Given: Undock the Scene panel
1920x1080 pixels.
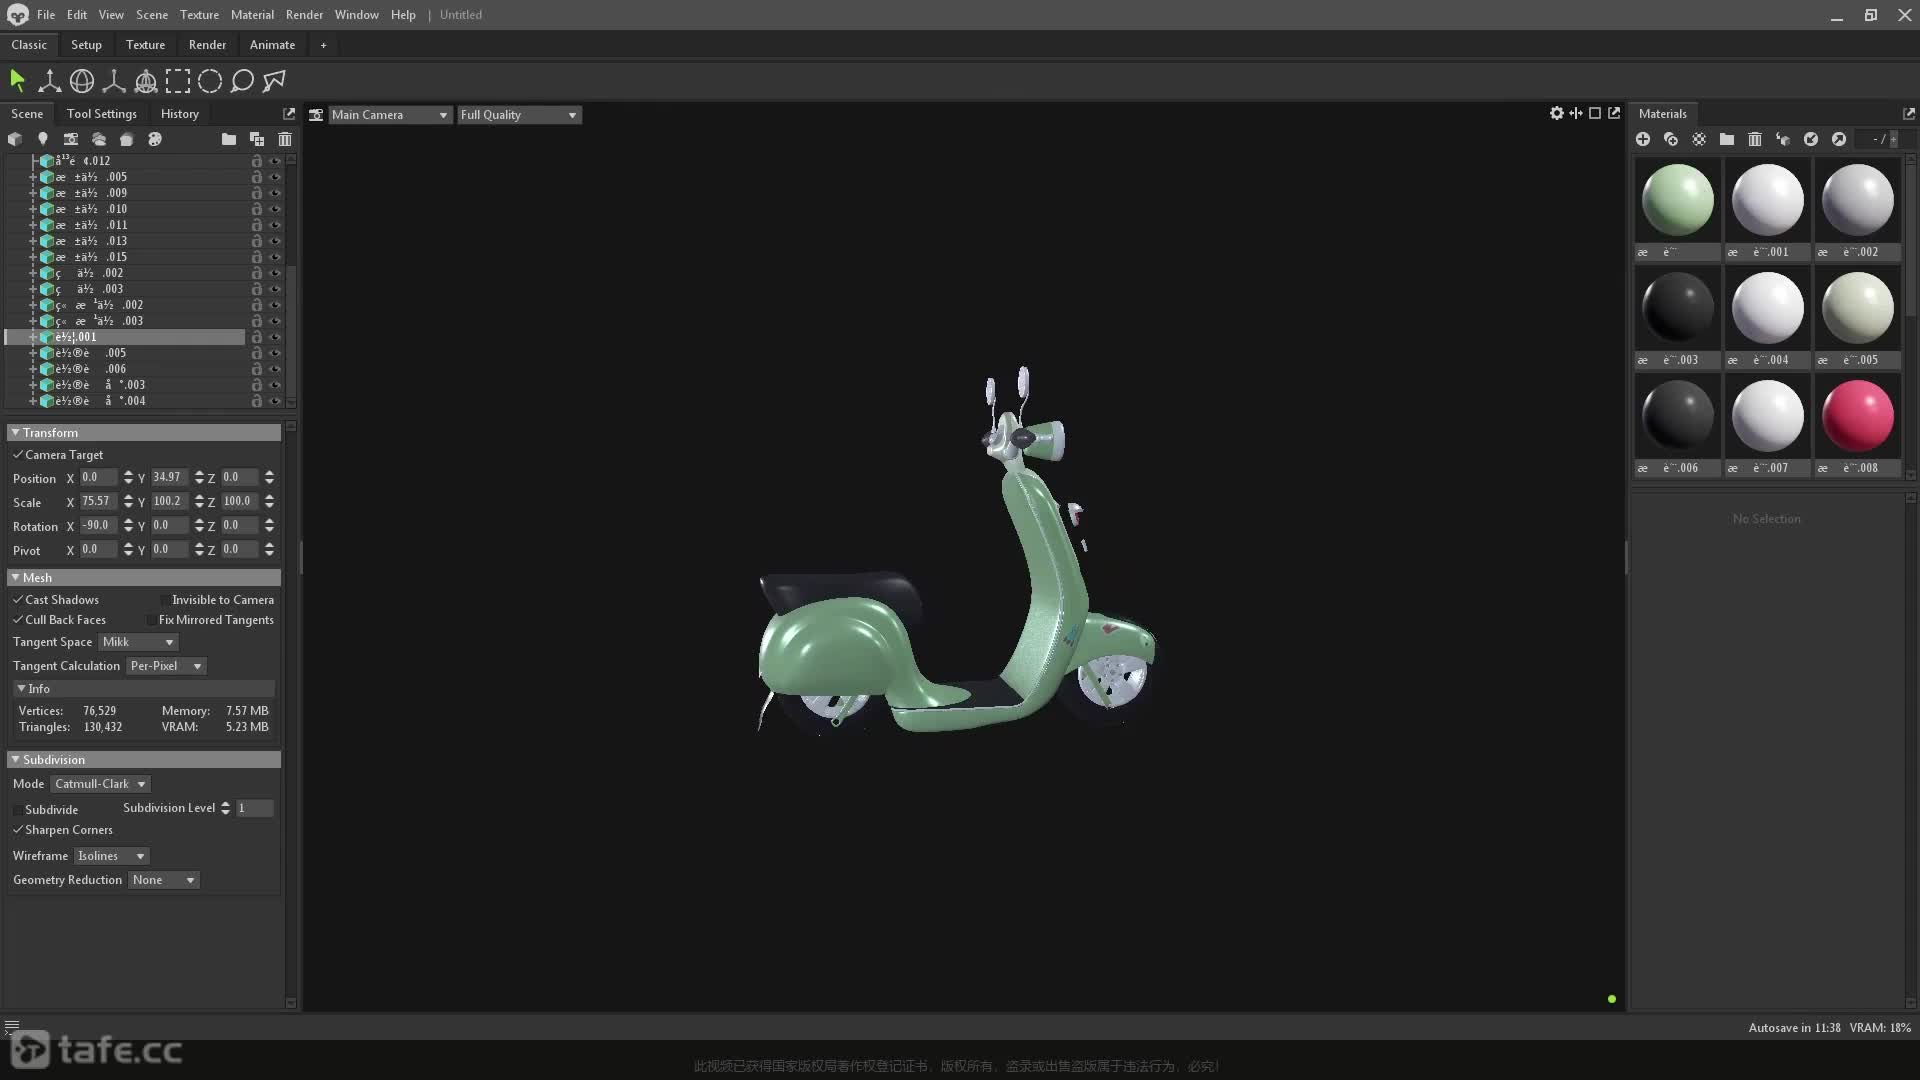Looking at the screenshot, I should (289, 114).
